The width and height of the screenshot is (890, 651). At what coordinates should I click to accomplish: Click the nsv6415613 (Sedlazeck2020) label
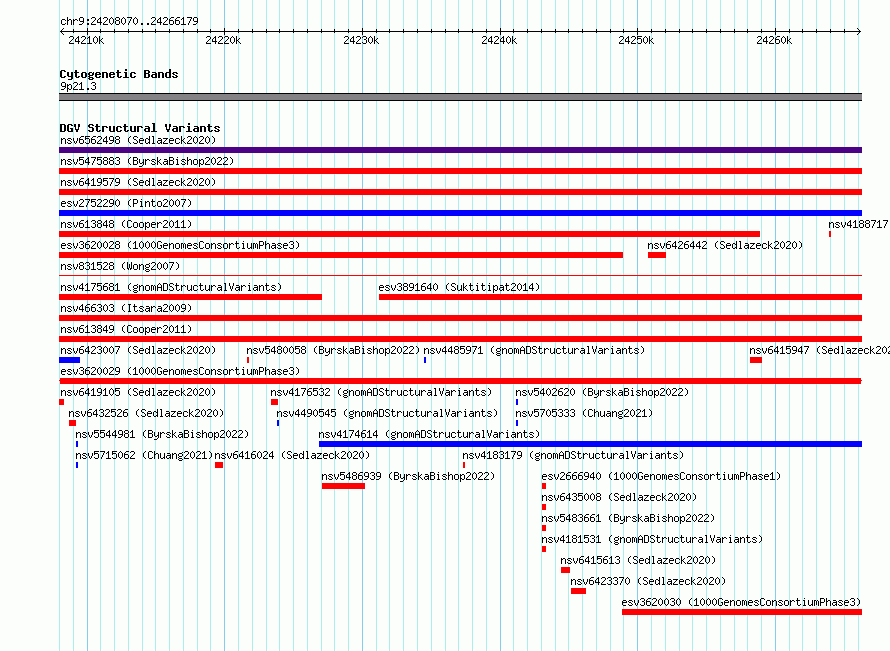(x=638, y=560)
